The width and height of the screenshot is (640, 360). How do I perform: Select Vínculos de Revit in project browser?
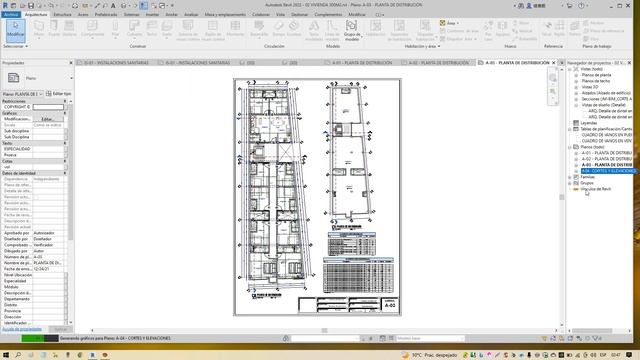596,189
